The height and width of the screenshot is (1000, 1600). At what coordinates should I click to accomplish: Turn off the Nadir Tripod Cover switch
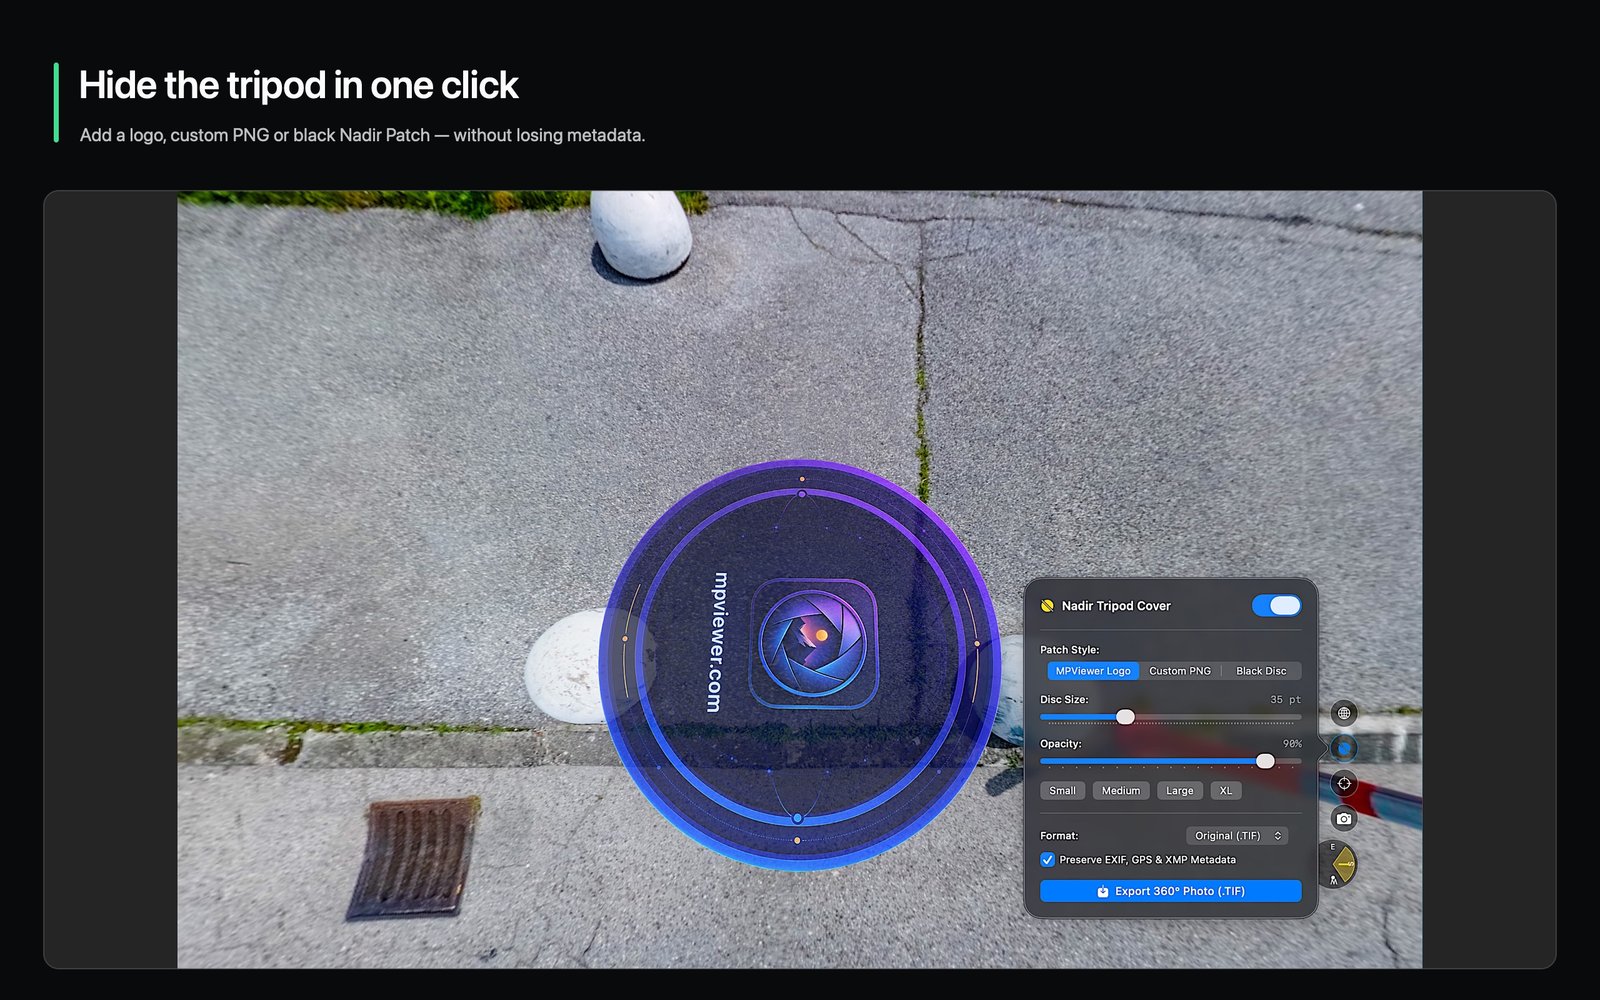pos(1276,606)
